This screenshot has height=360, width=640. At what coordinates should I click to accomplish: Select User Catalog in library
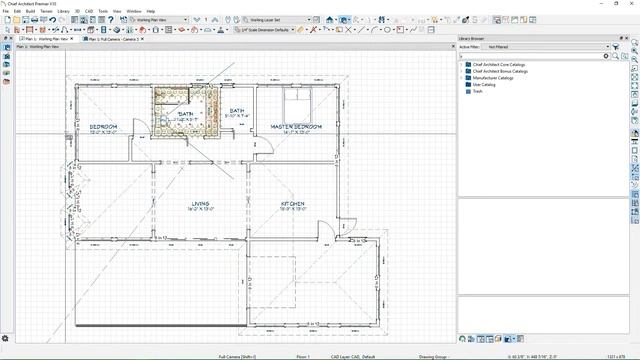coord(484,84)
